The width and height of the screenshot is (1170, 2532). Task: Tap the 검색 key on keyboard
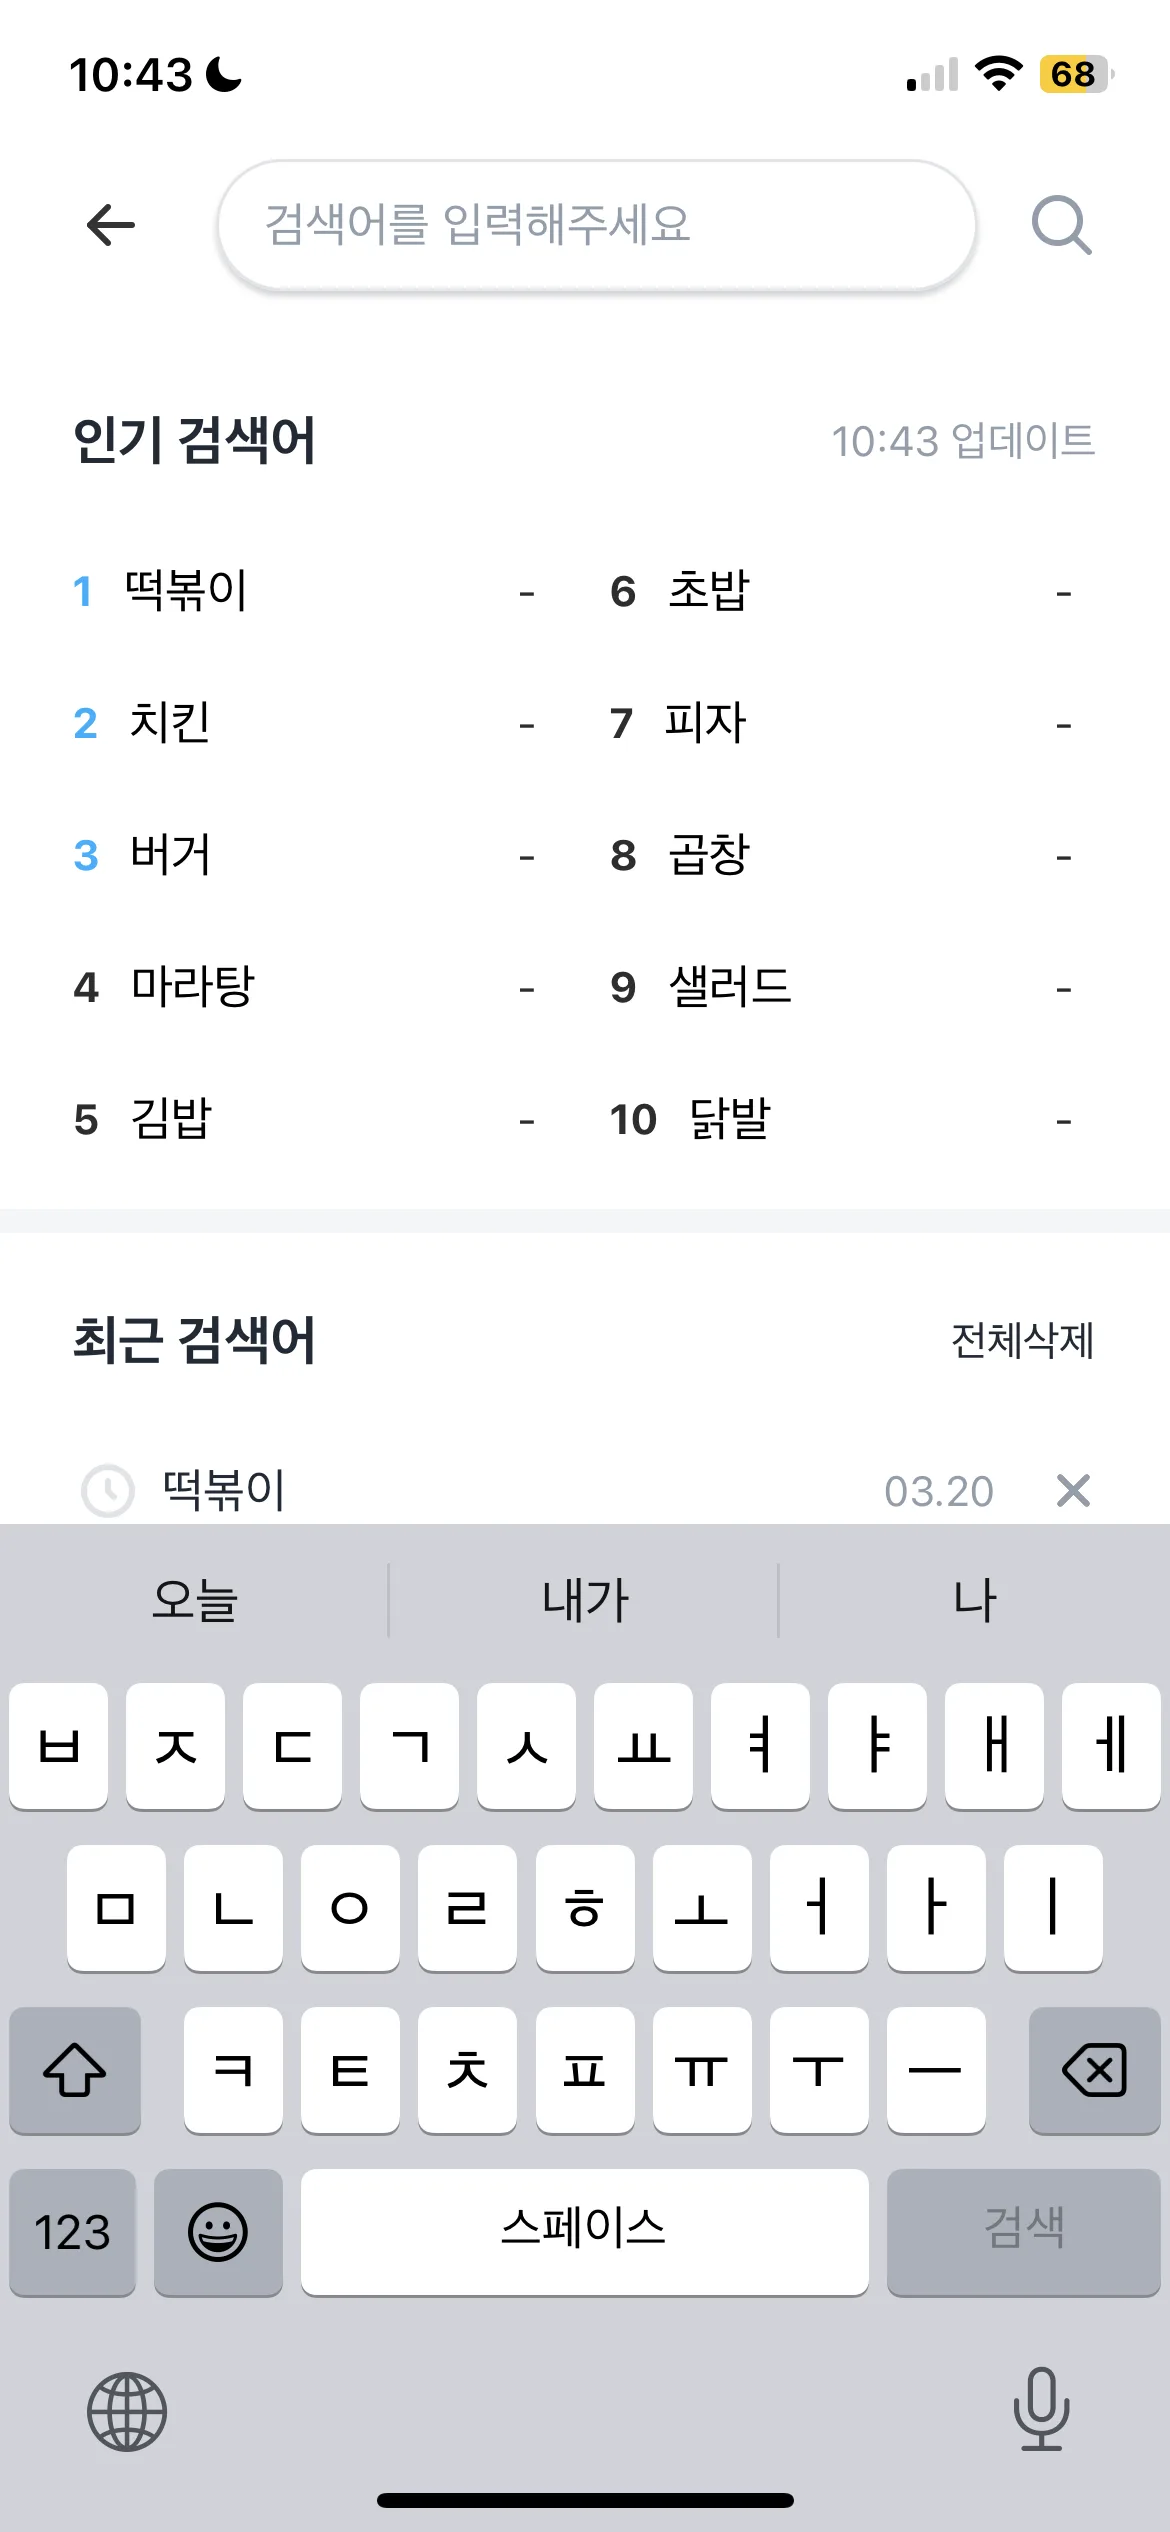pos(1024,2232)
